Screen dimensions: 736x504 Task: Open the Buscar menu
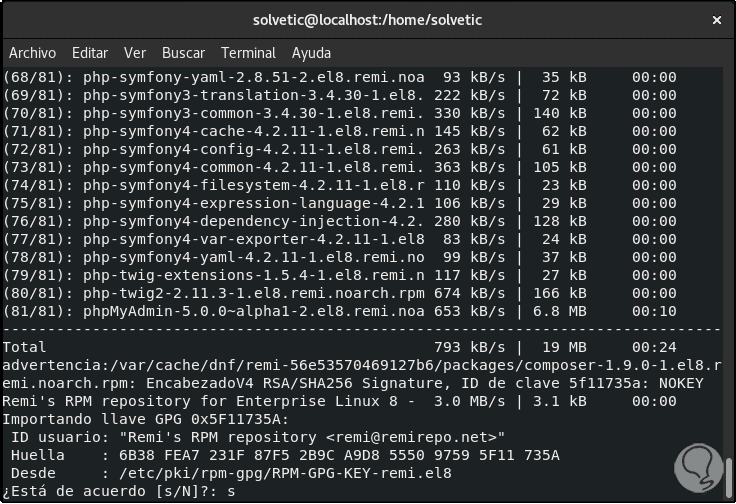(183, 53)
